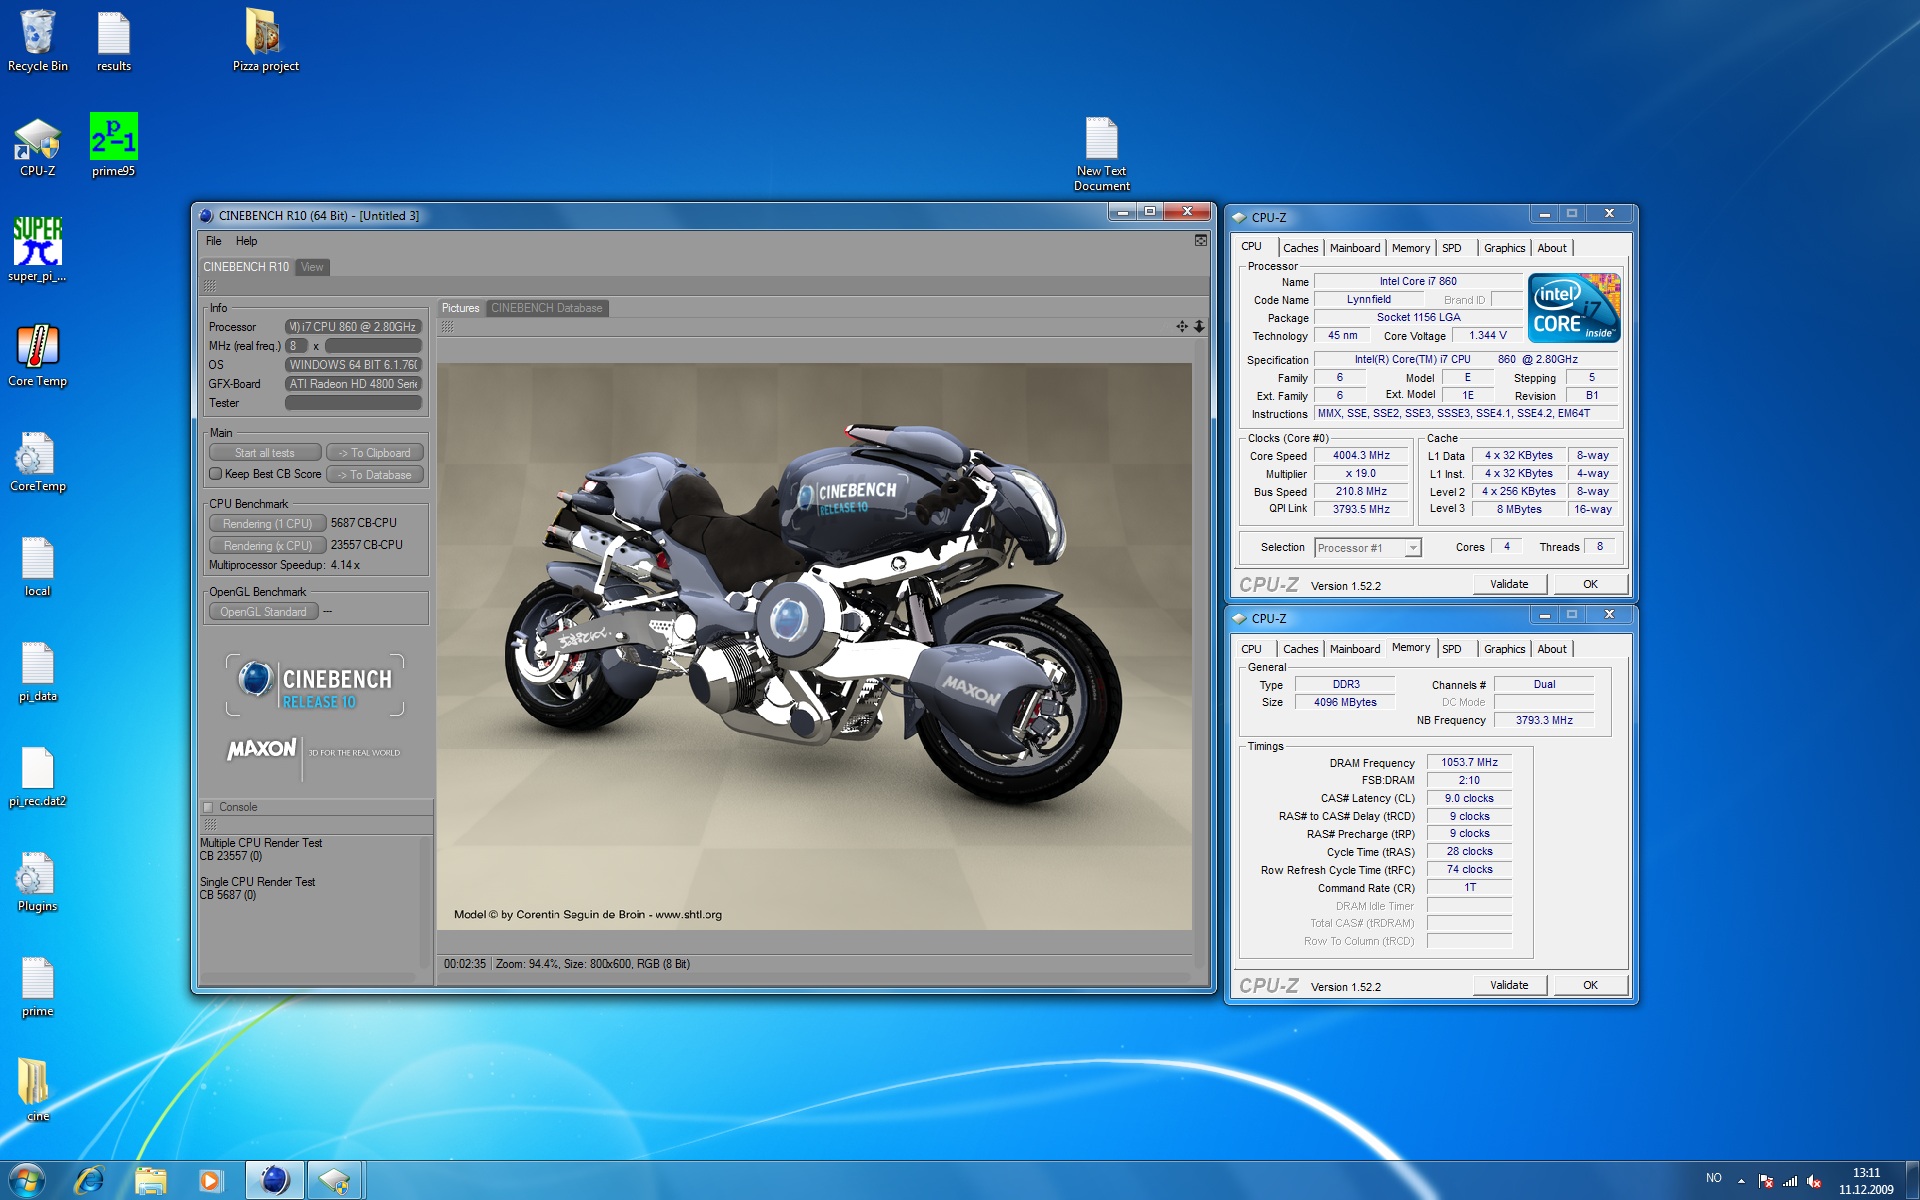Select the New Text Document icon
1920x1200 pixels.
click(x=1101, y=153)
